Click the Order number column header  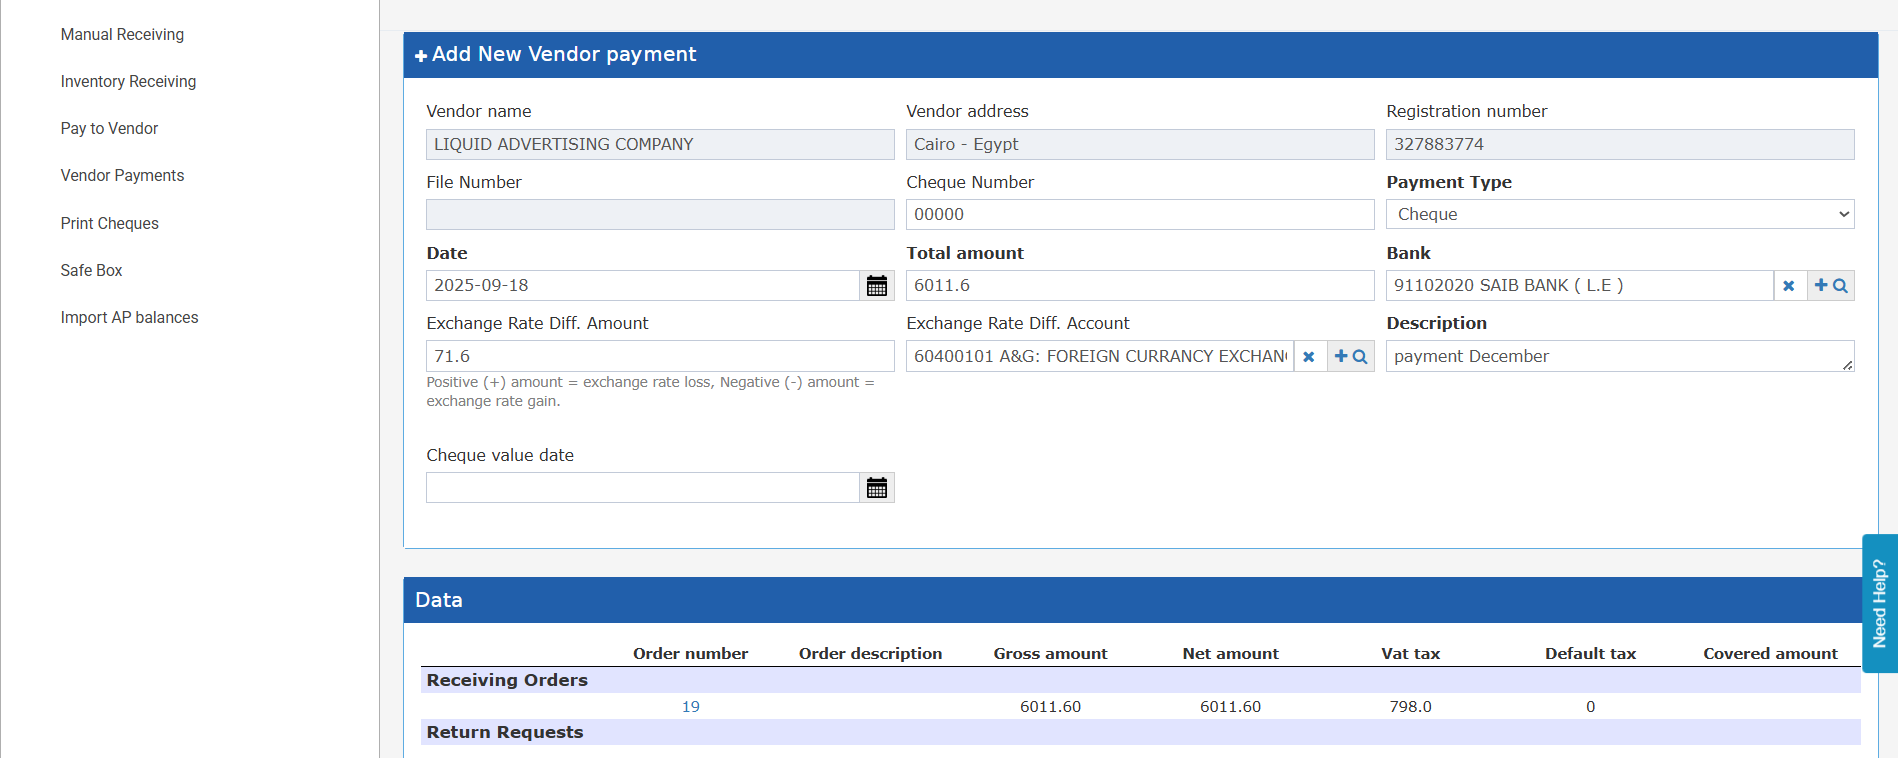click(690, 653)
